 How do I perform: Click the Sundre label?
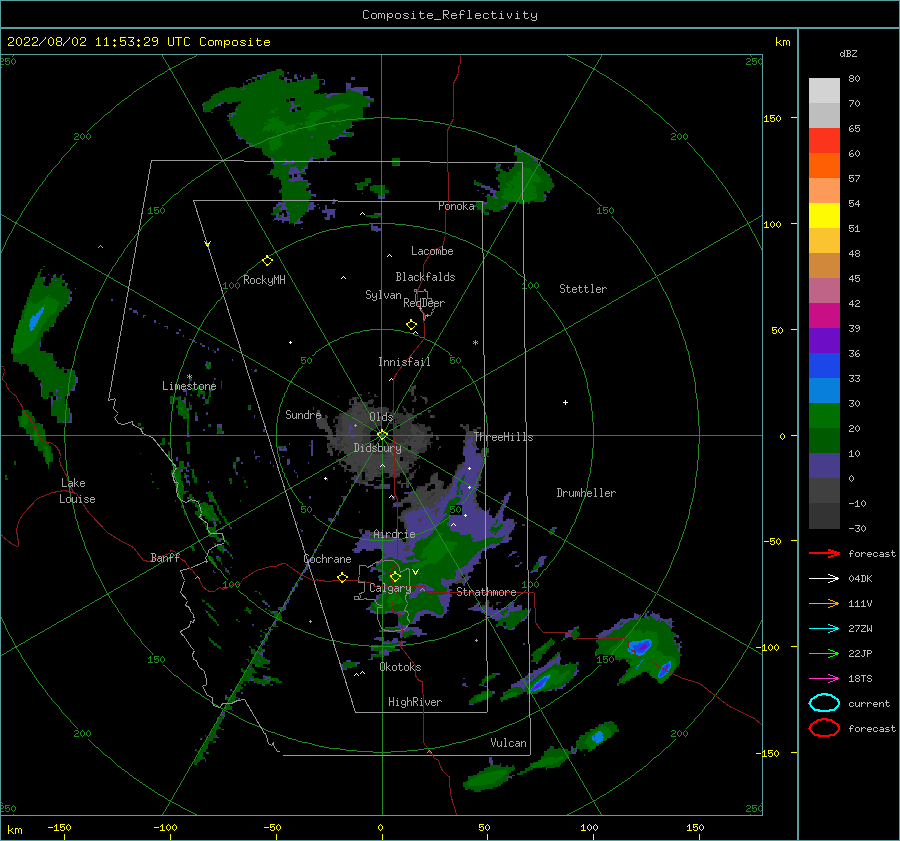303,415
